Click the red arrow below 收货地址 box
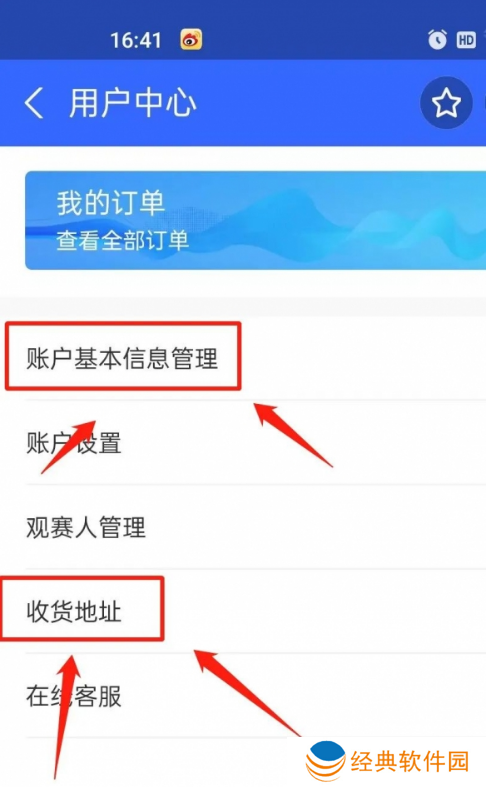 (67, 717)
